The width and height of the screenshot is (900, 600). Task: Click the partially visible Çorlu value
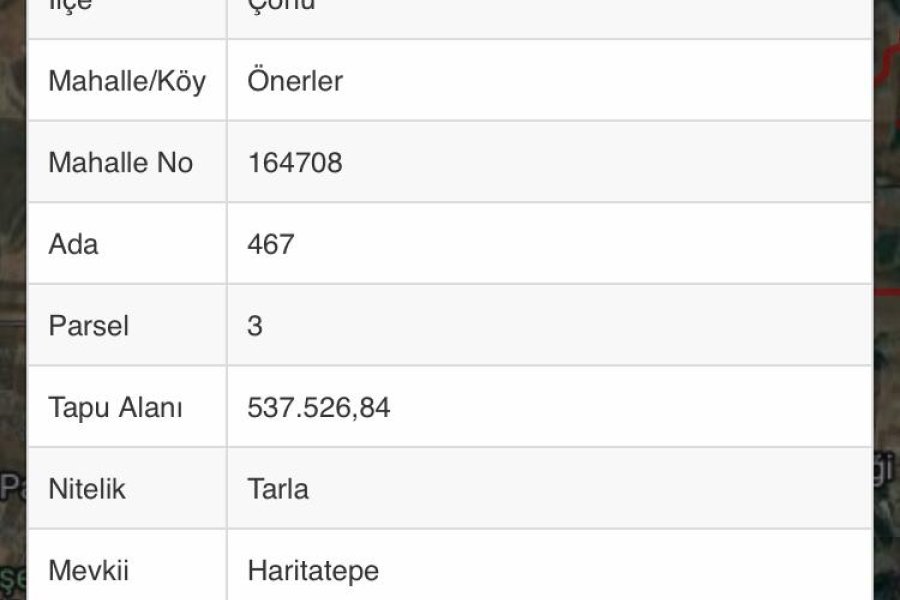click(x=281, y=5)
